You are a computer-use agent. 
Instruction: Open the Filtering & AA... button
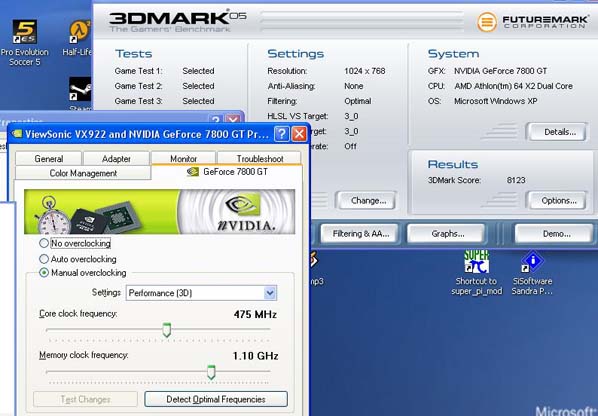point(360,234)
